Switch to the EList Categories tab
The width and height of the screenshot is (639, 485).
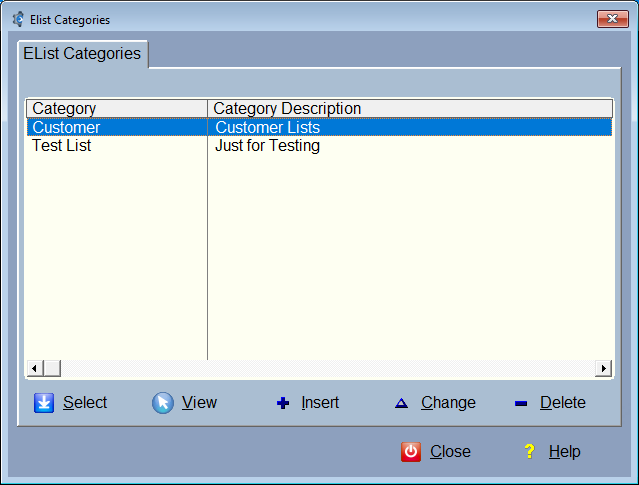pyautogui.click(x=82, y=54)
